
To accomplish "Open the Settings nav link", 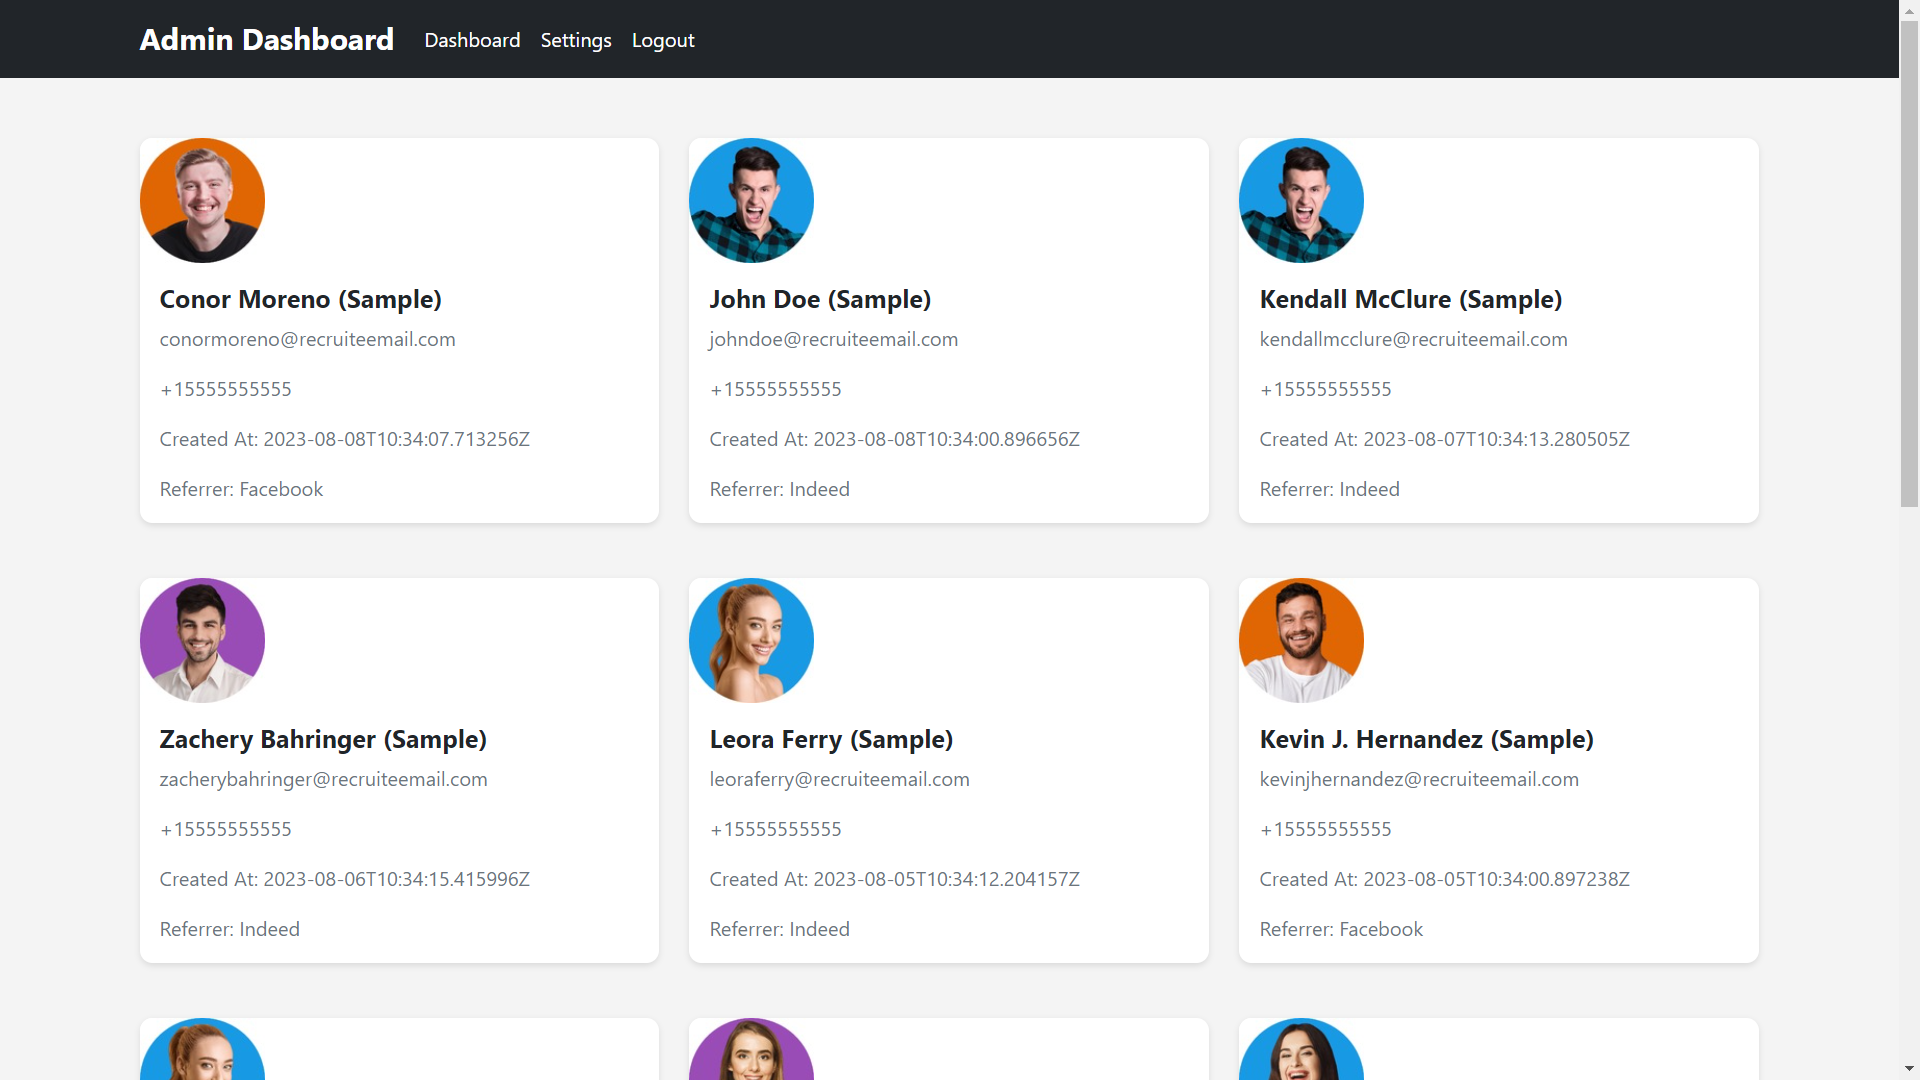I will tap(576, 40).
